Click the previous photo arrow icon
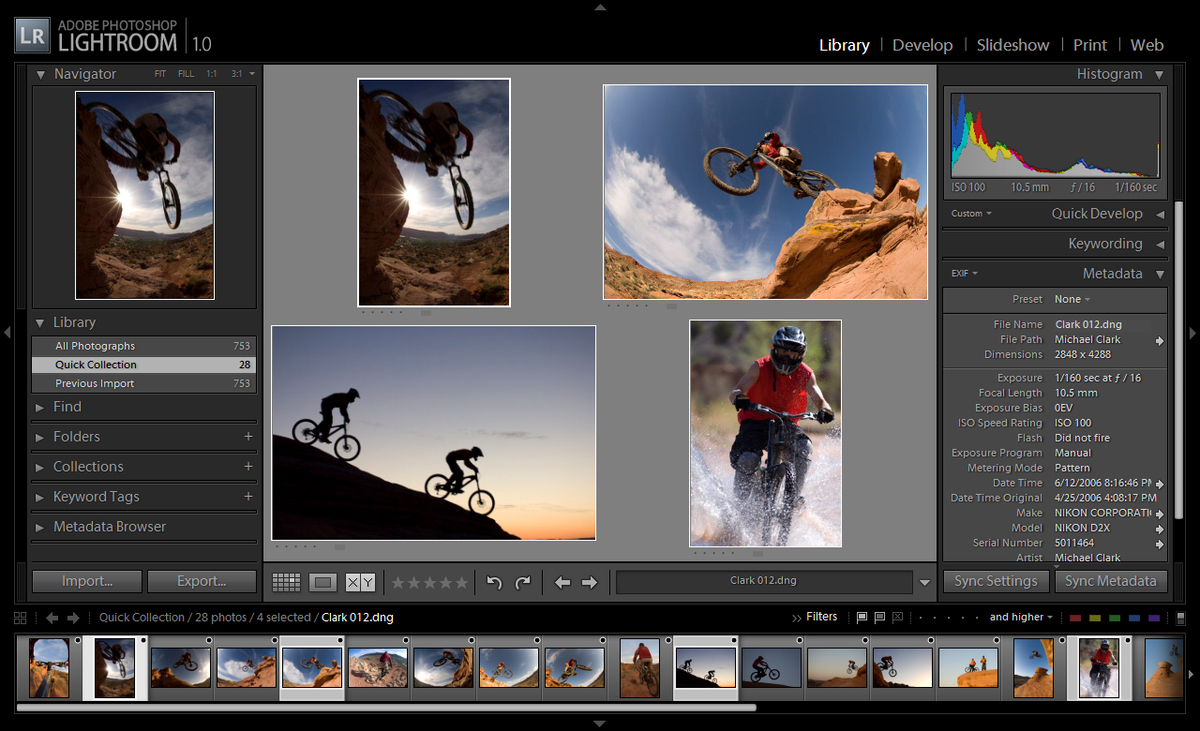This screenshot has height=731, width=1200. [x=562, y=581]
